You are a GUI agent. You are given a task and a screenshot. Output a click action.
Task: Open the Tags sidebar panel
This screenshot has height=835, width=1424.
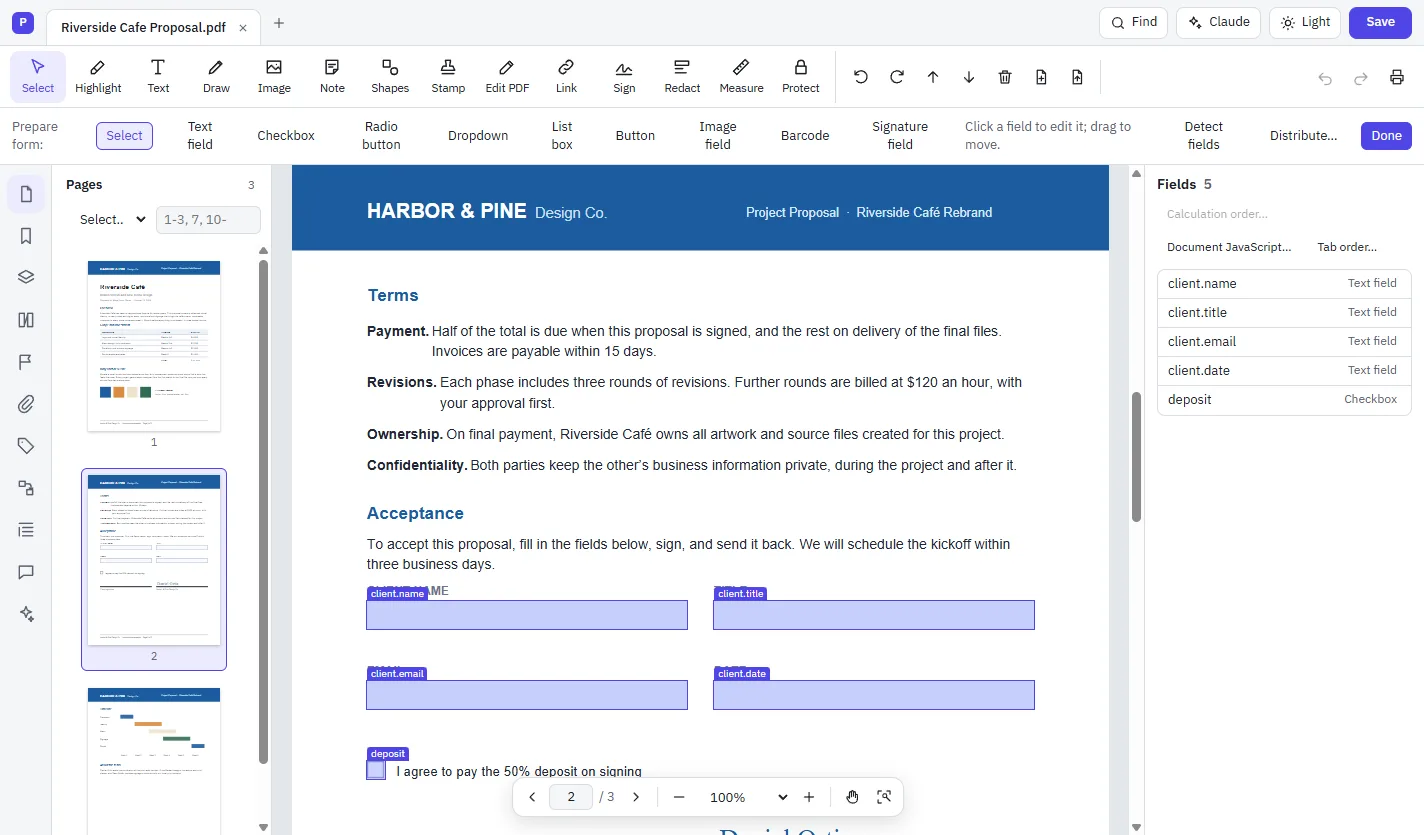click(x=26, y=446)
